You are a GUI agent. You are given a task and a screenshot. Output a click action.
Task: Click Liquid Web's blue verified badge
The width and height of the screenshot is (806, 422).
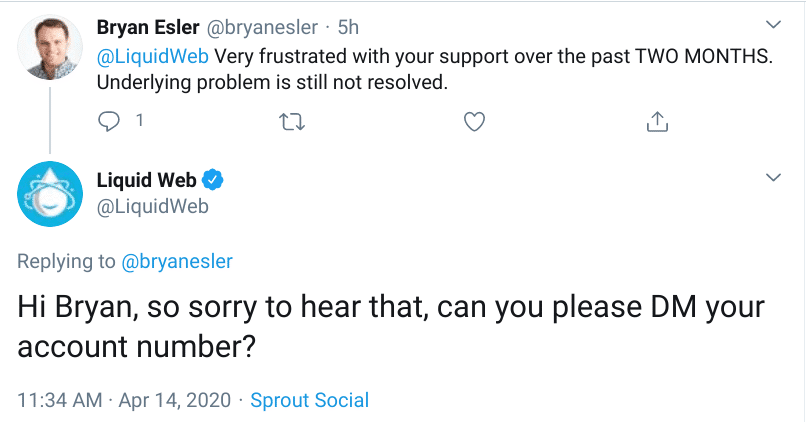(212, 181)
